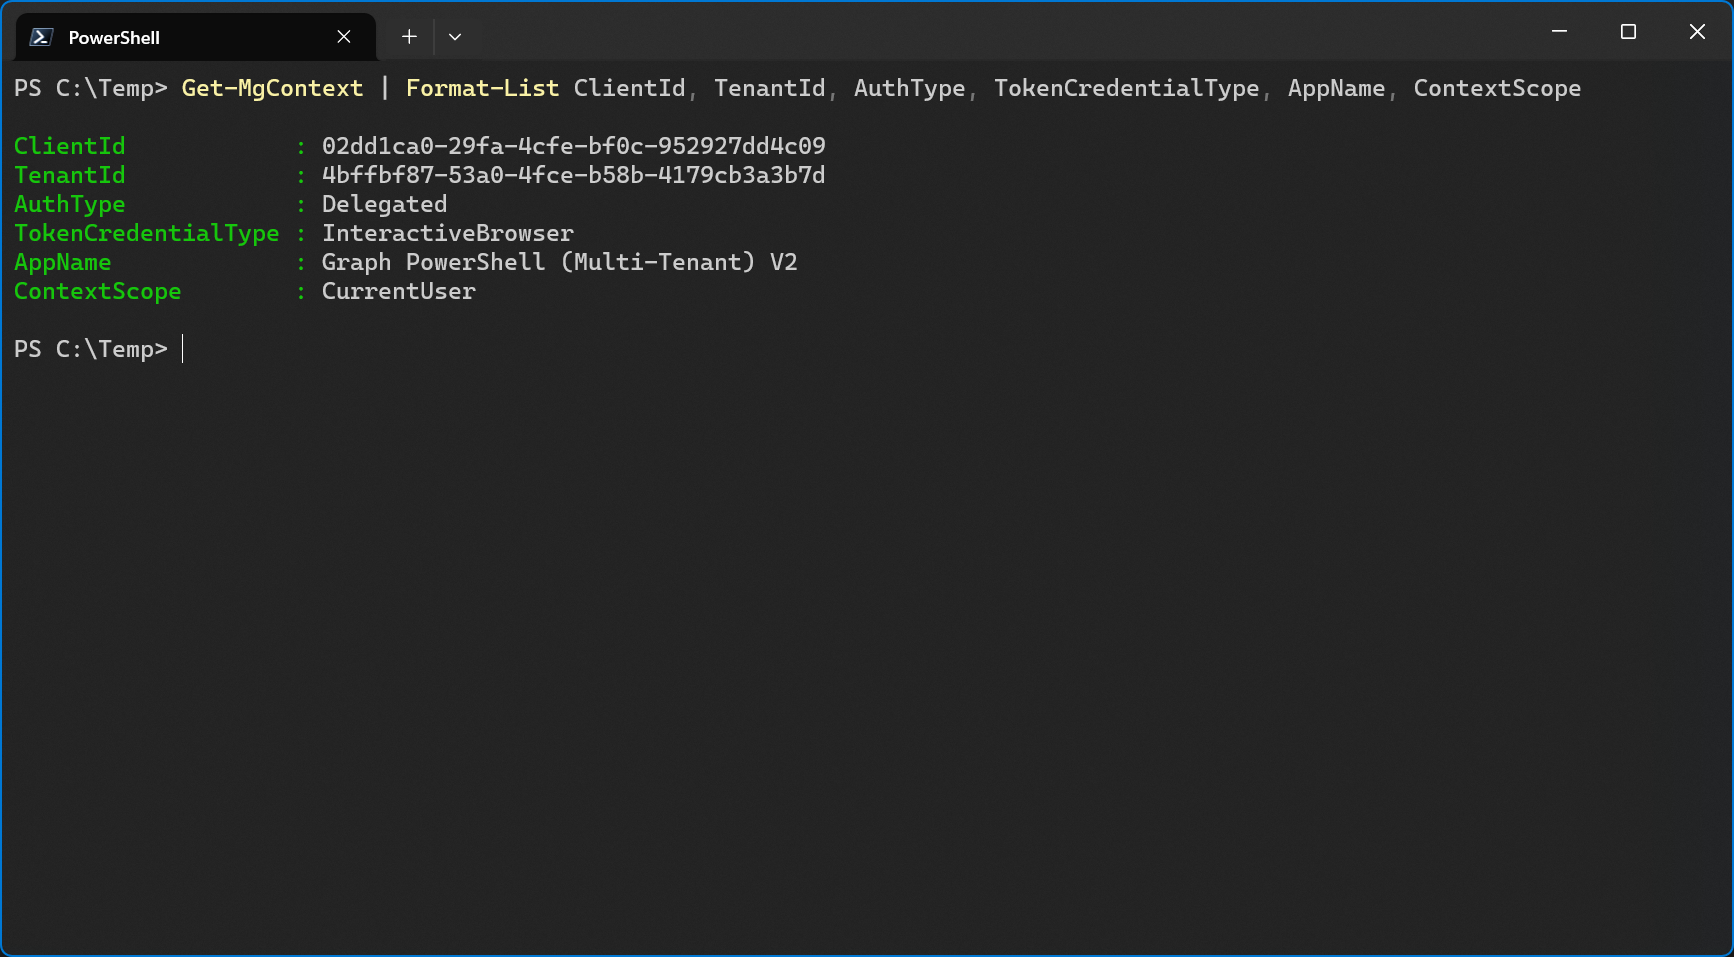This screenshot has width=1734, height=957.
Task: Maximize the terminal window
Action: point(1628,32)
